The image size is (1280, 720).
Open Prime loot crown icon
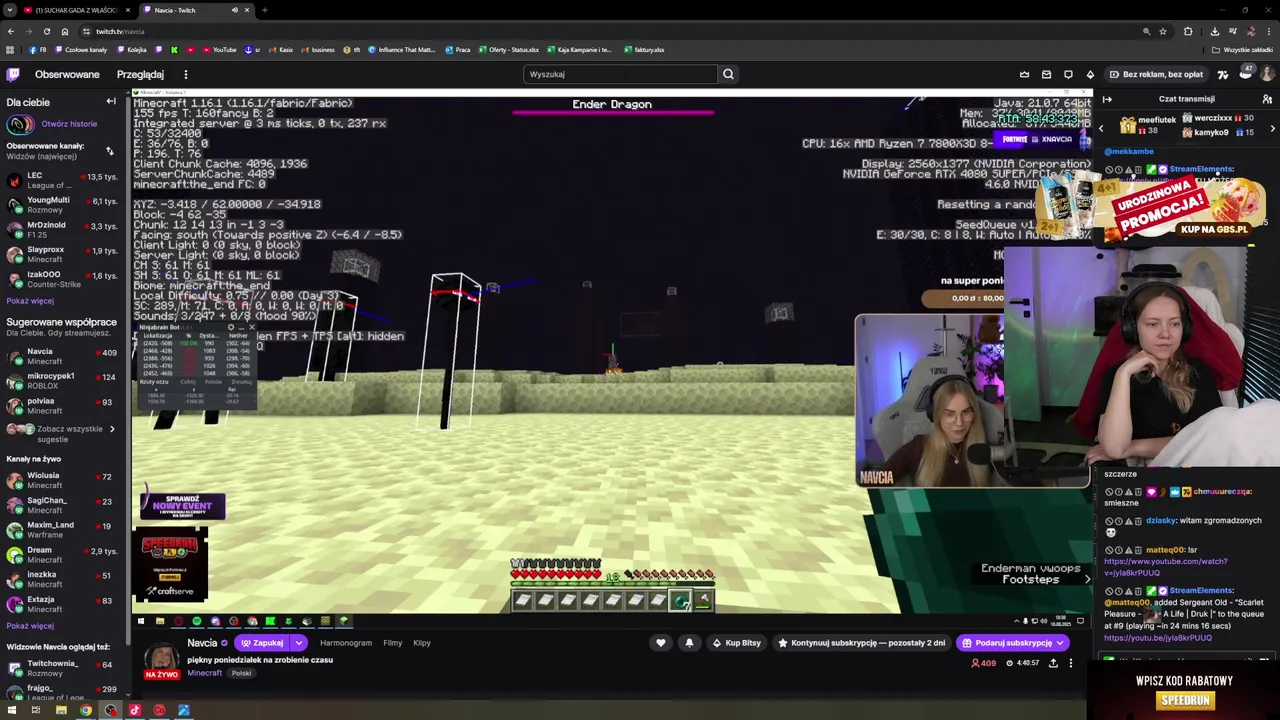(1024, 74)
